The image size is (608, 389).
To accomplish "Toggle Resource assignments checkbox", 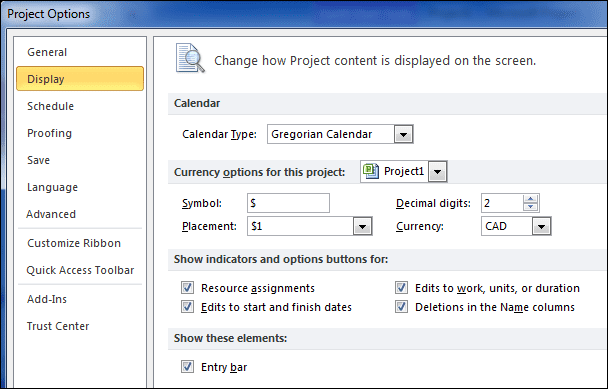I will (x=187, y=288).
